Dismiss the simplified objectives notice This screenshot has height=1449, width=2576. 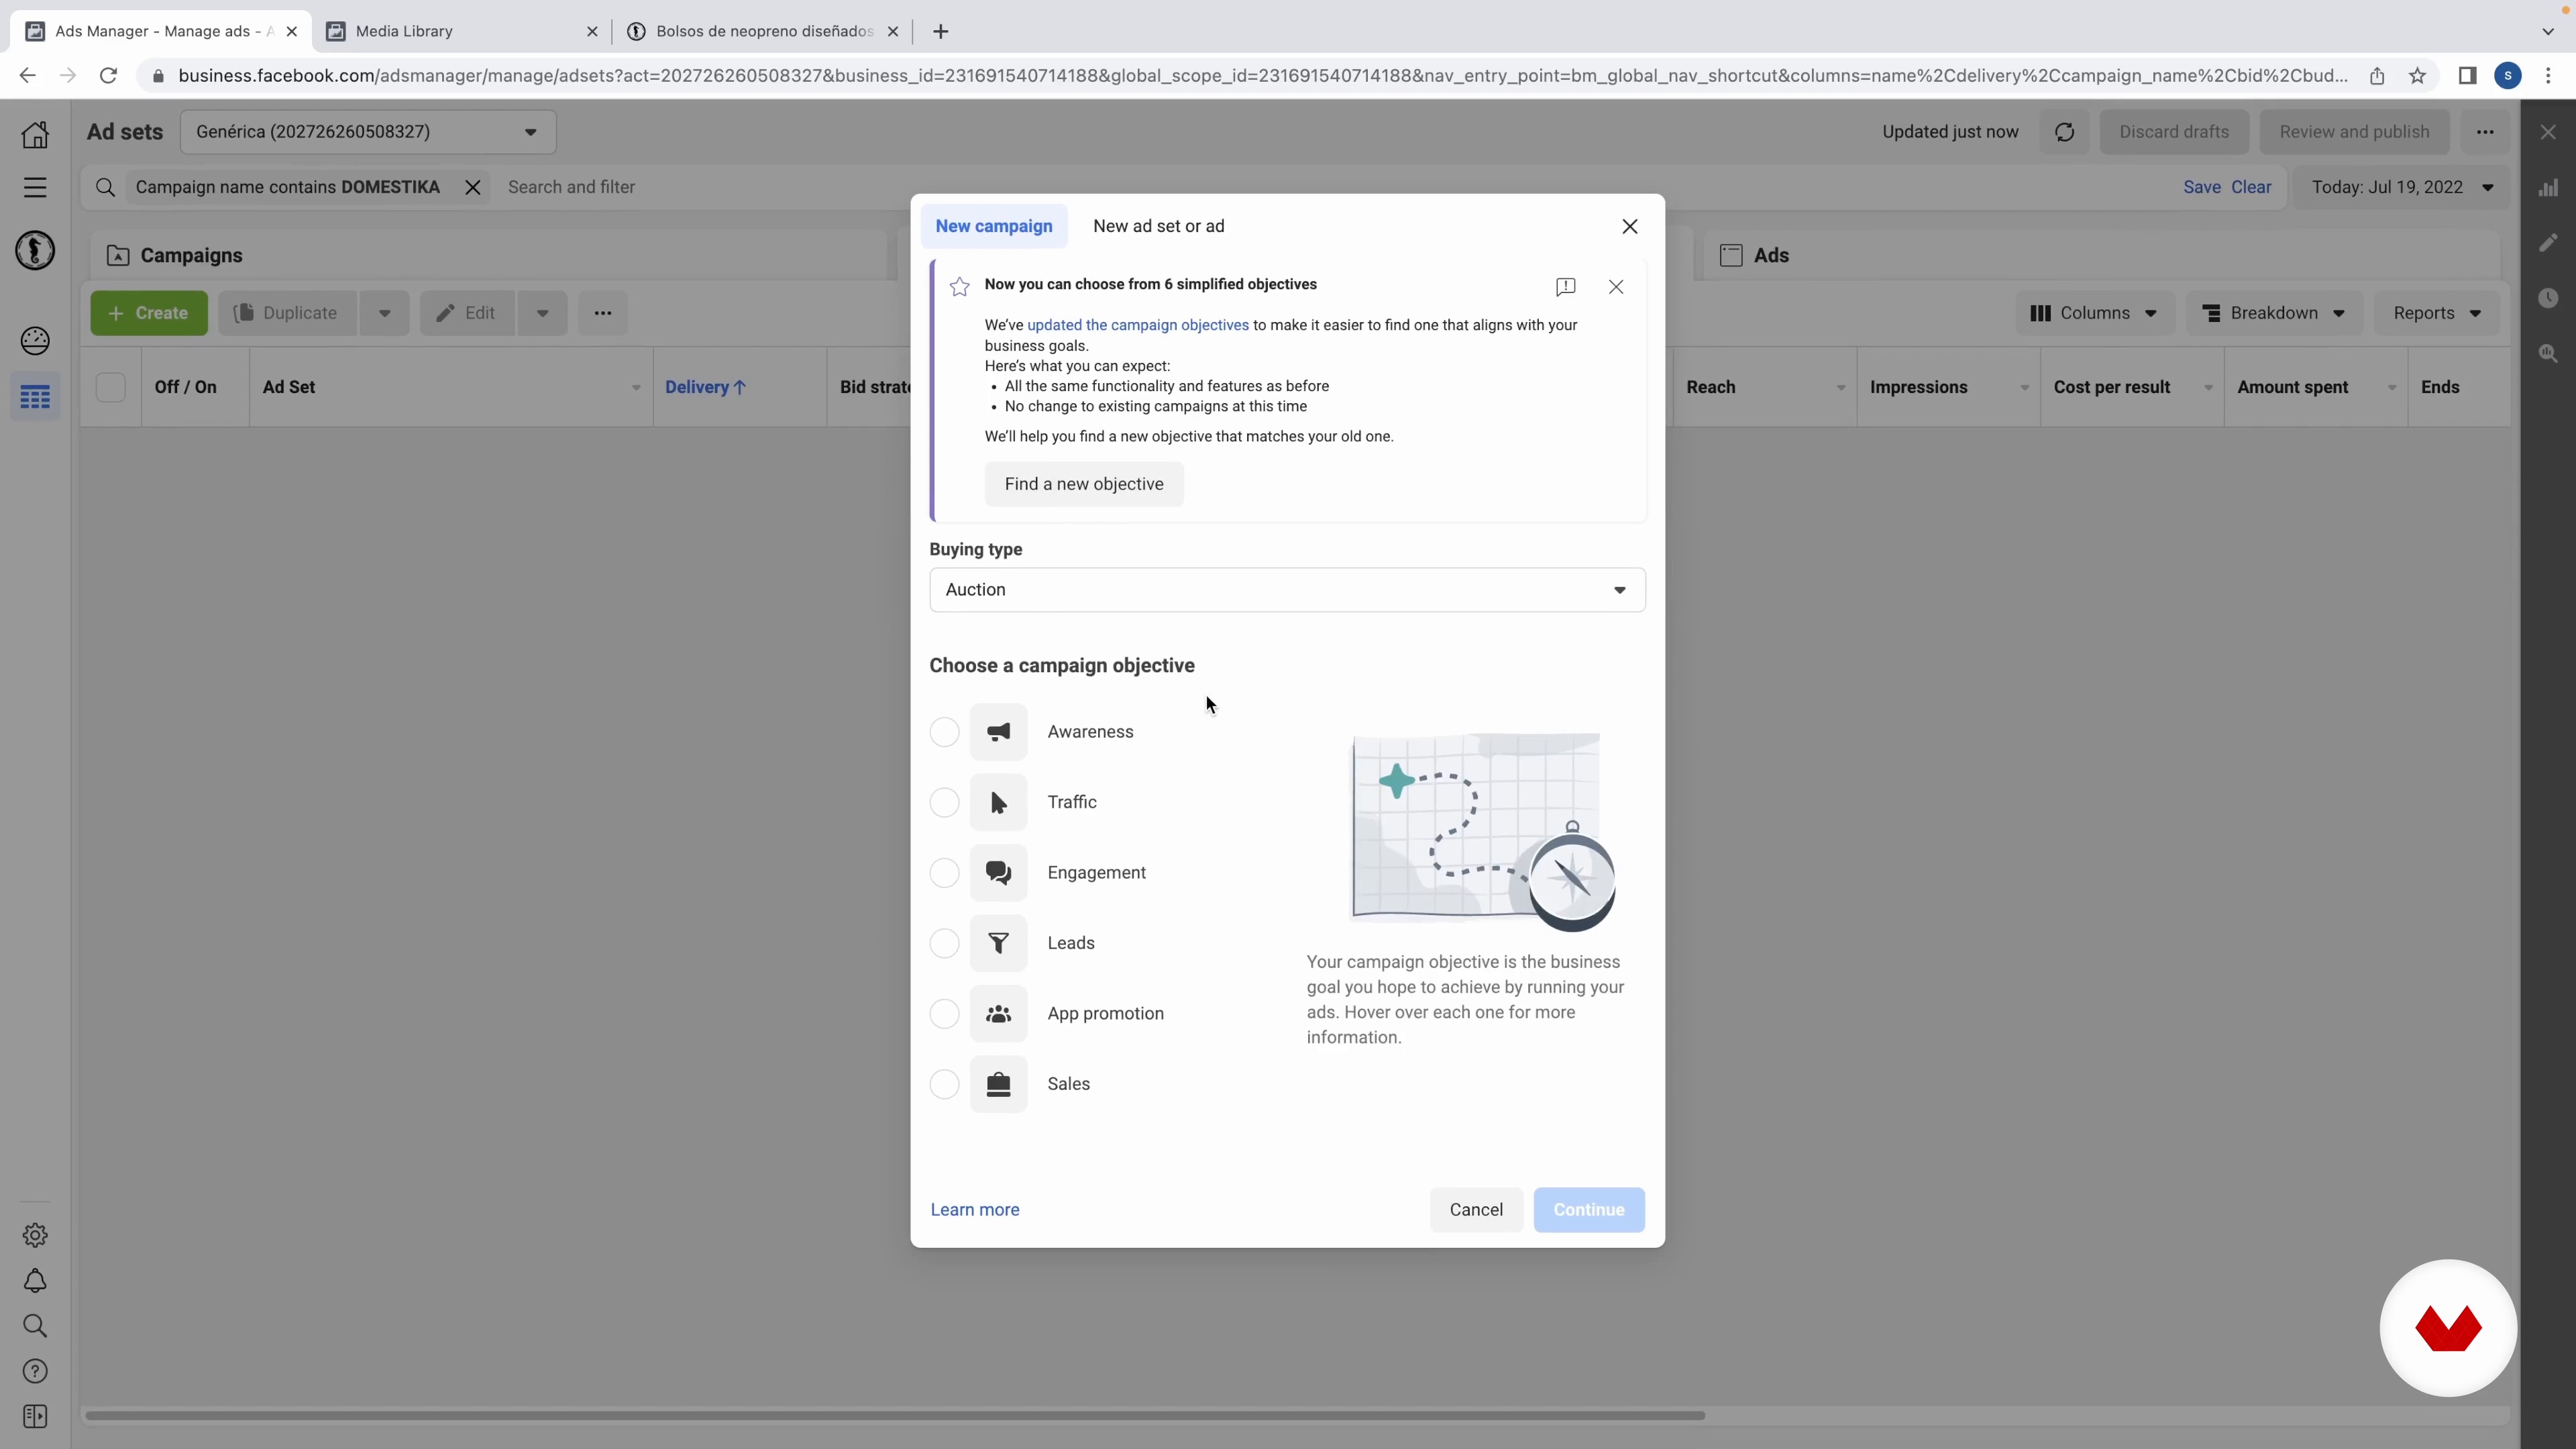[1616, 287]
